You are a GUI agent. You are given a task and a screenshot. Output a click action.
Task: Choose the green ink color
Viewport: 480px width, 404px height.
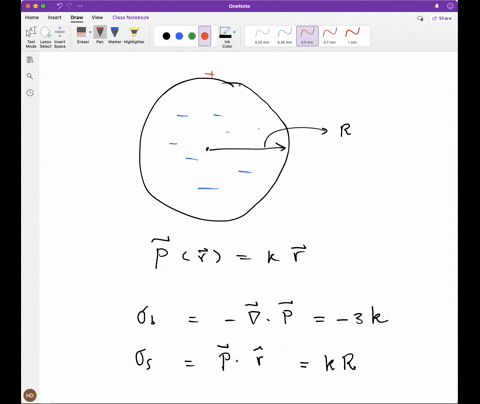point(192,36)
